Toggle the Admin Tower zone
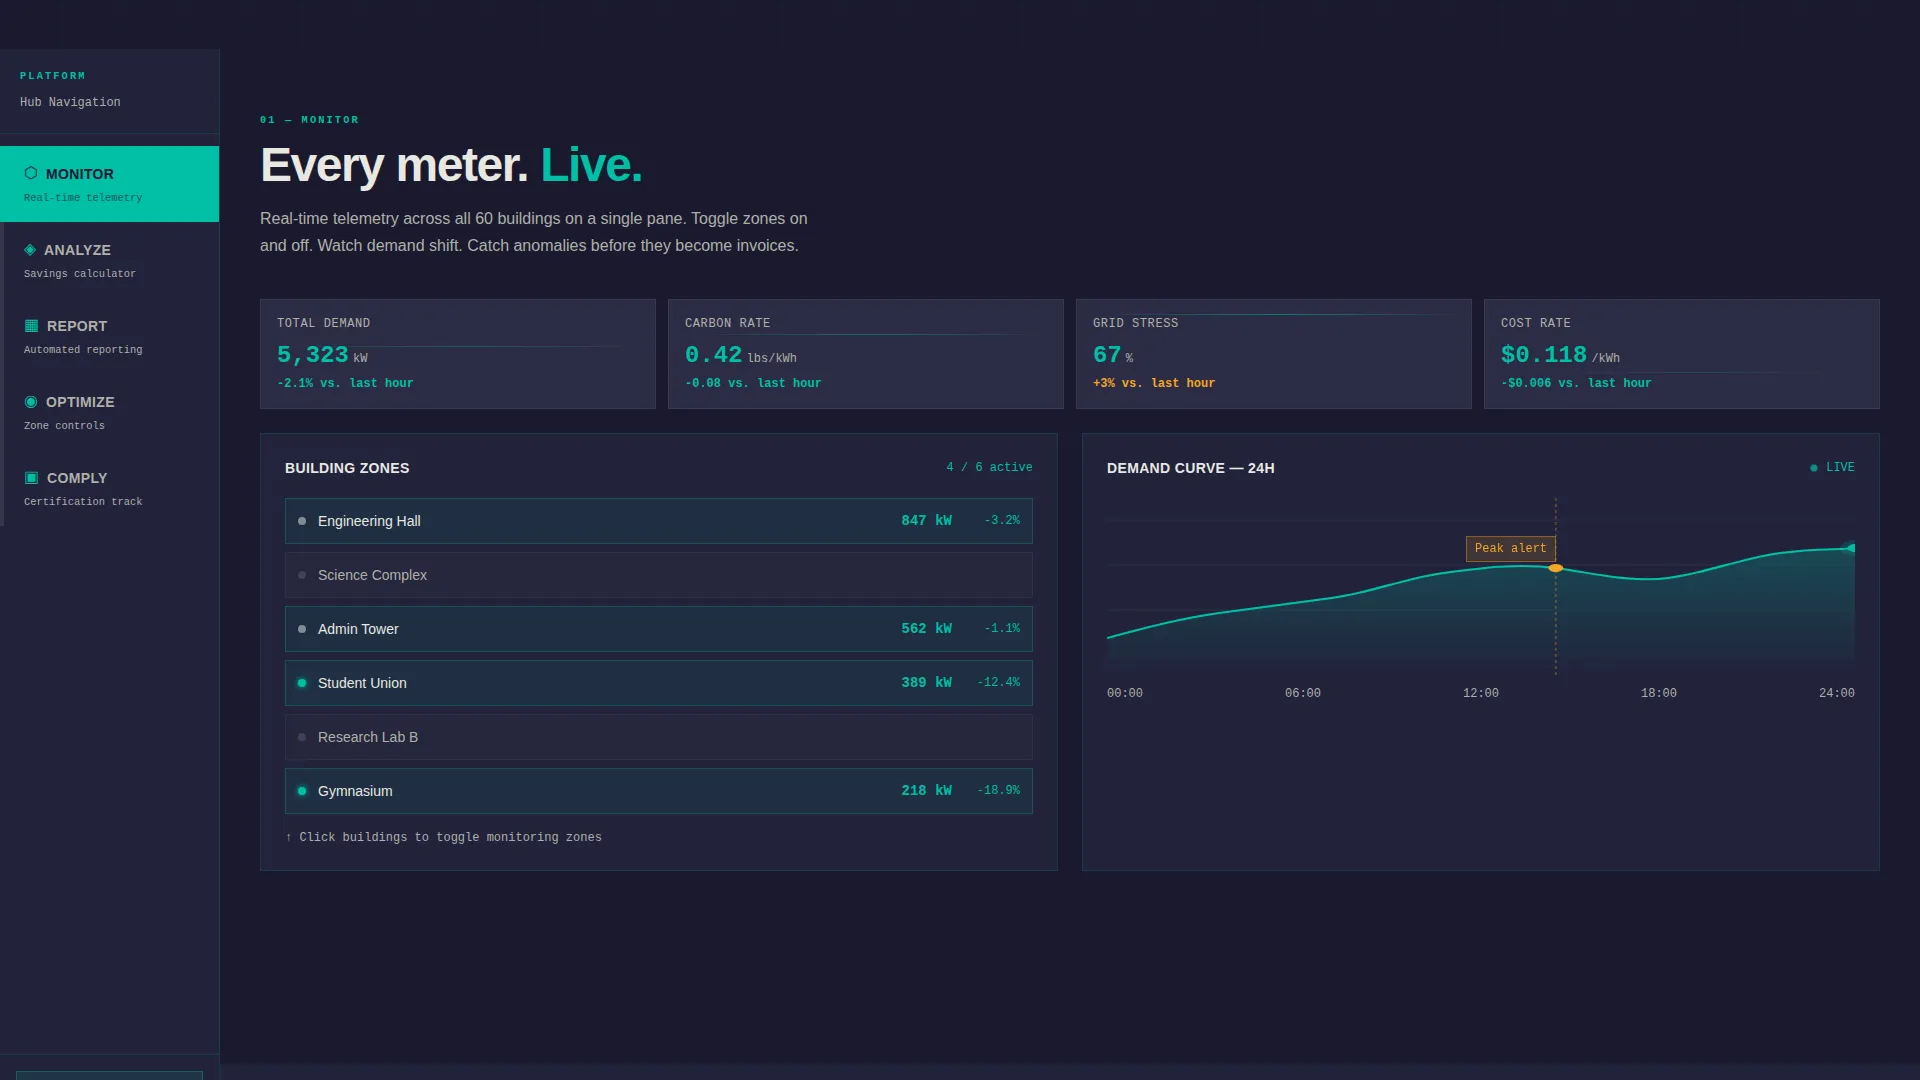 (x=658, y=628)
